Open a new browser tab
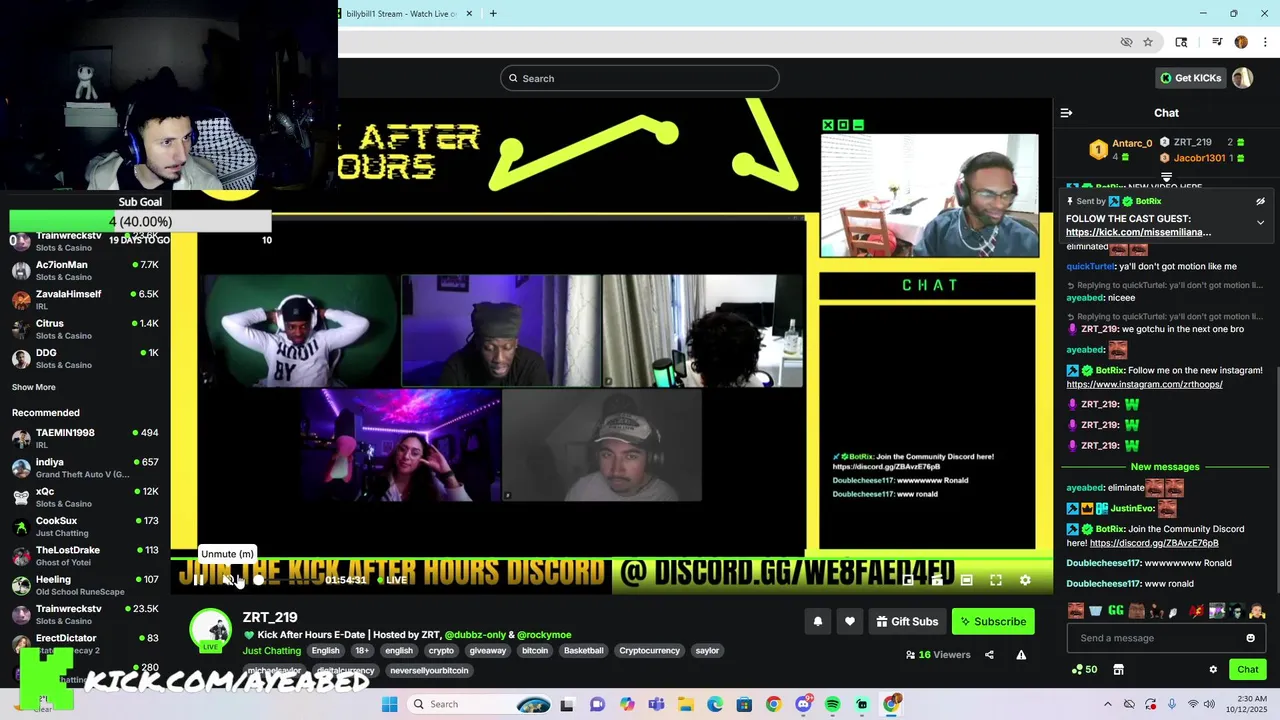The width and height of the screenshot is (1280, 720). [x=493, y=13]
